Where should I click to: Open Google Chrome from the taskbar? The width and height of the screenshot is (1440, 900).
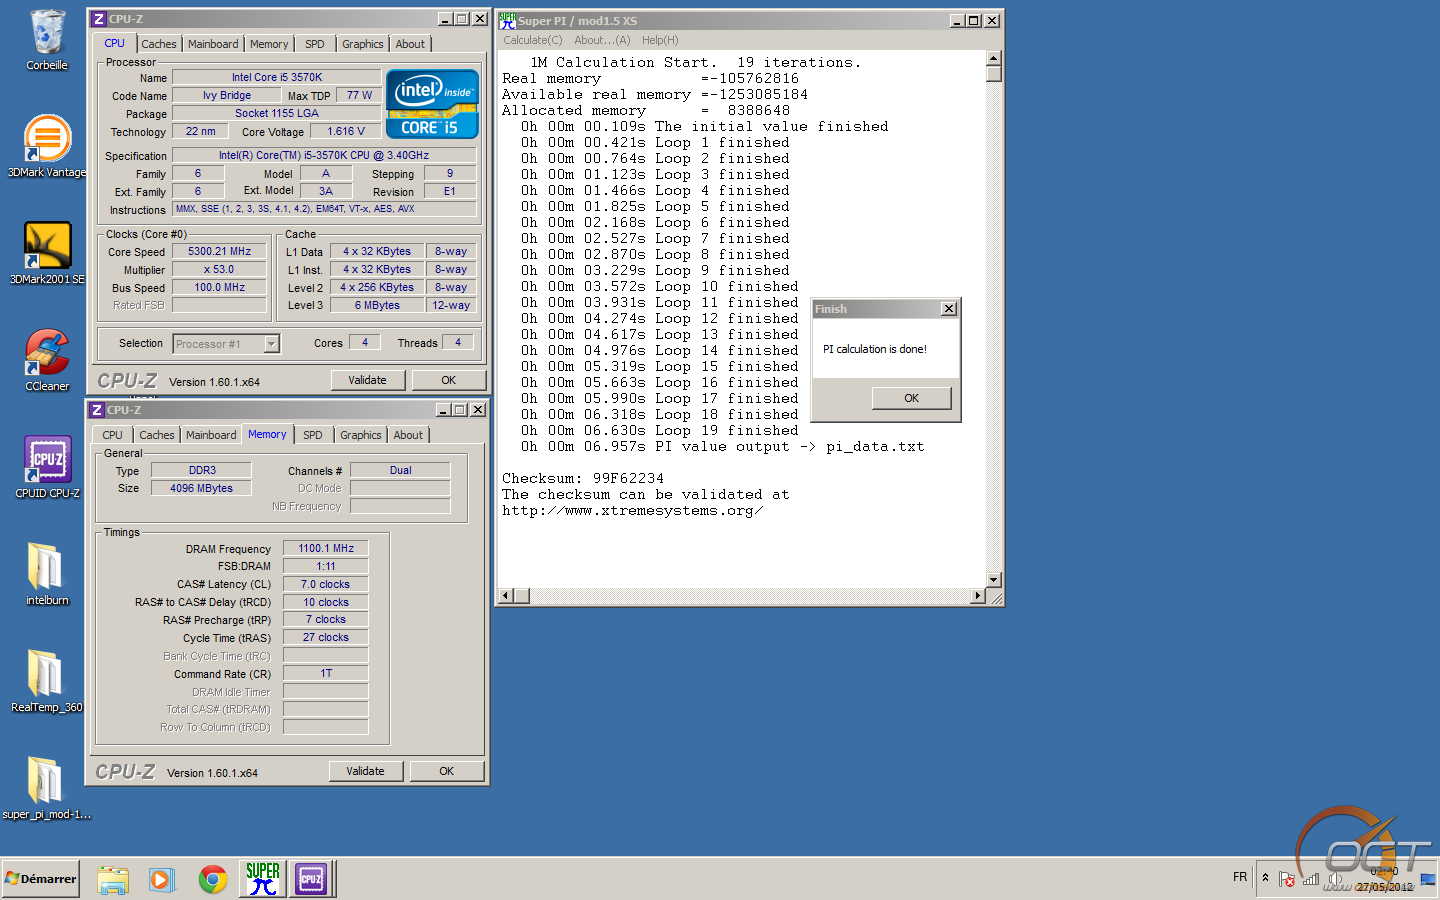(212, 879)
